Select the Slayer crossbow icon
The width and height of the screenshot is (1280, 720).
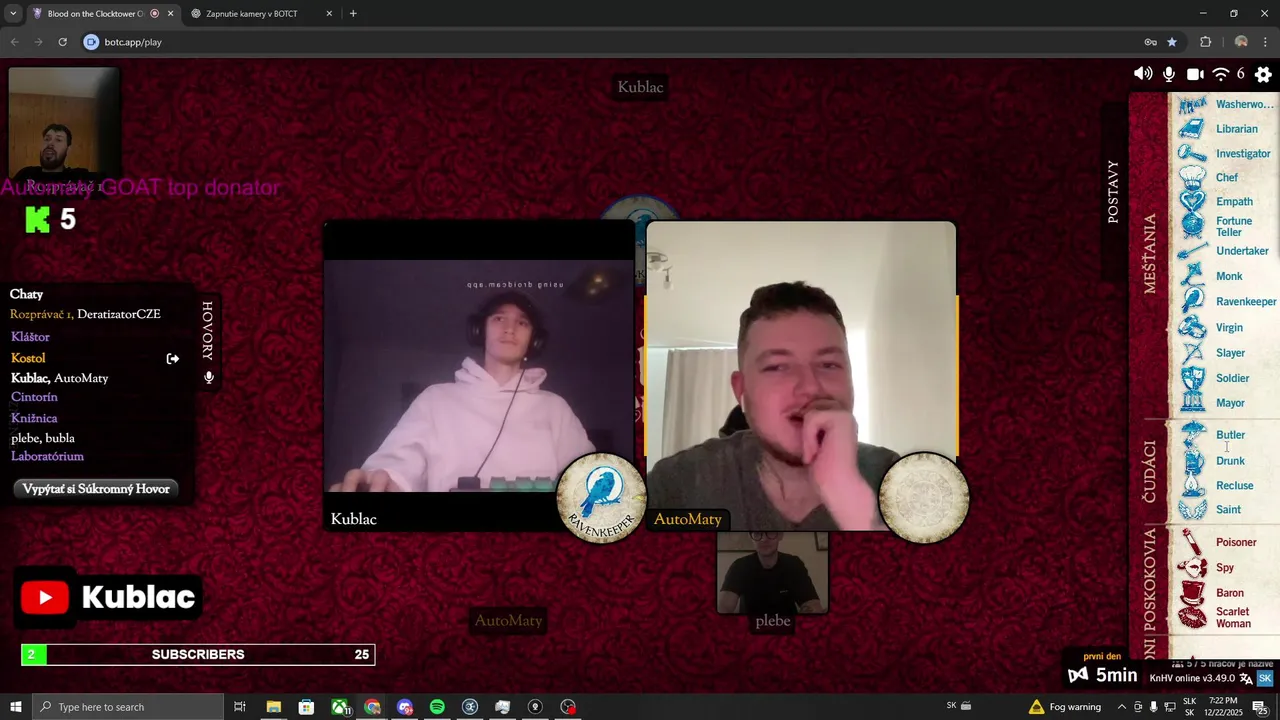1192,353
